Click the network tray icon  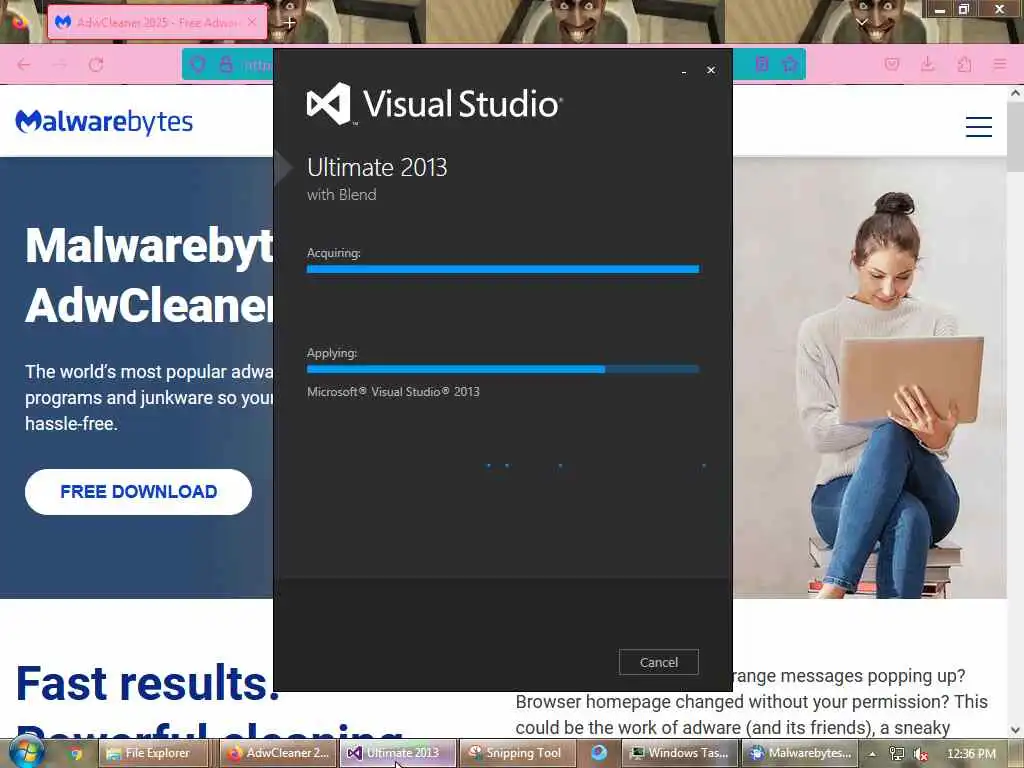click(x=897, y=754)
